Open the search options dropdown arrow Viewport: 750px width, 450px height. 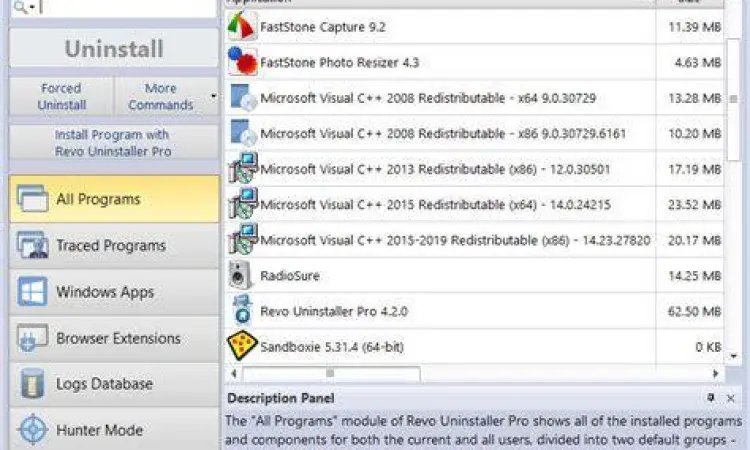click(32, 7)
